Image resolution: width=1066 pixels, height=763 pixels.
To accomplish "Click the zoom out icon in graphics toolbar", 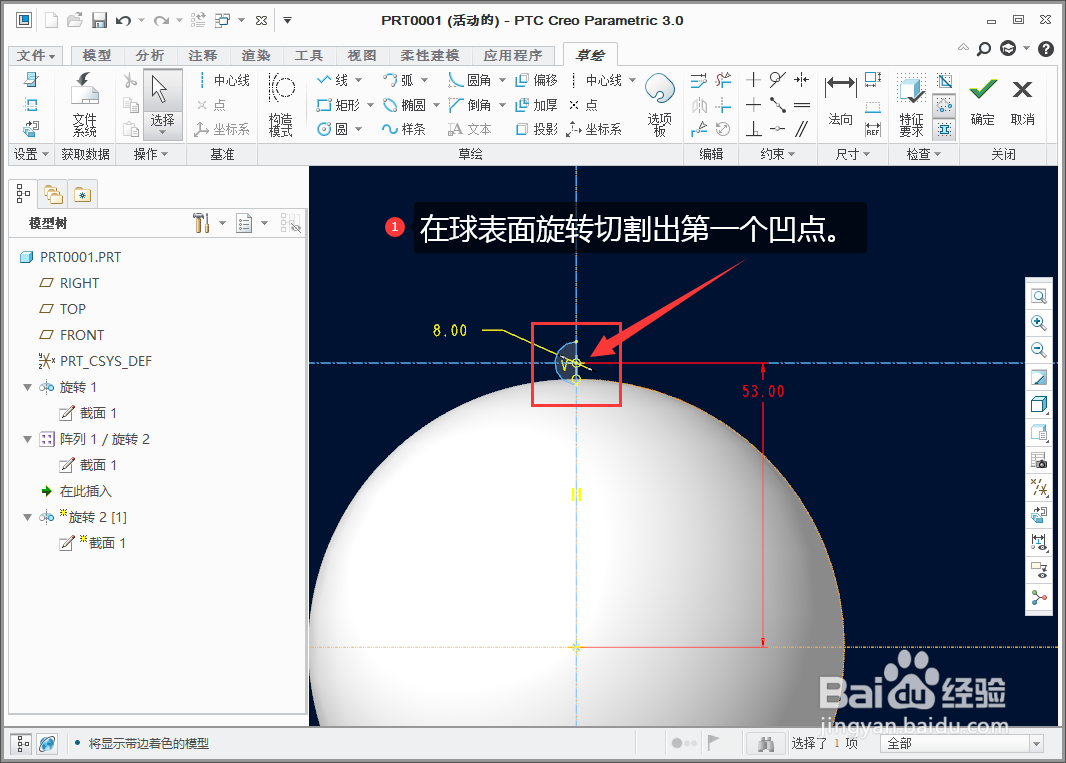I will [x=1038, y=350].
